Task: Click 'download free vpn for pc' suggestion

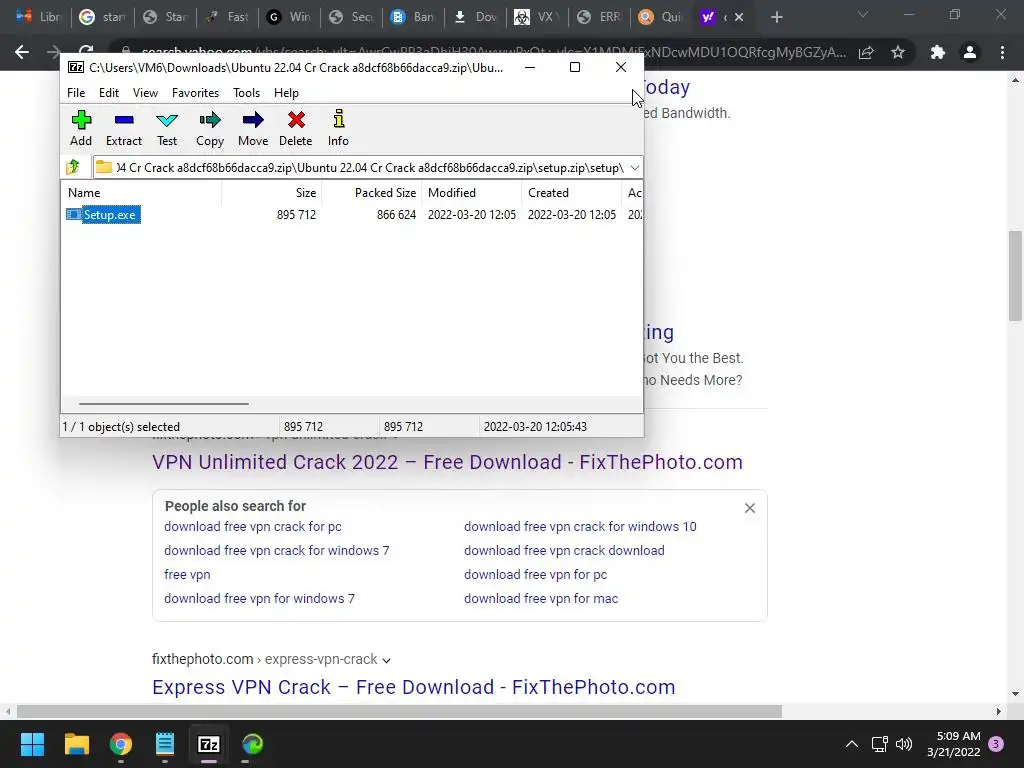Action: [x=536, y=575]
